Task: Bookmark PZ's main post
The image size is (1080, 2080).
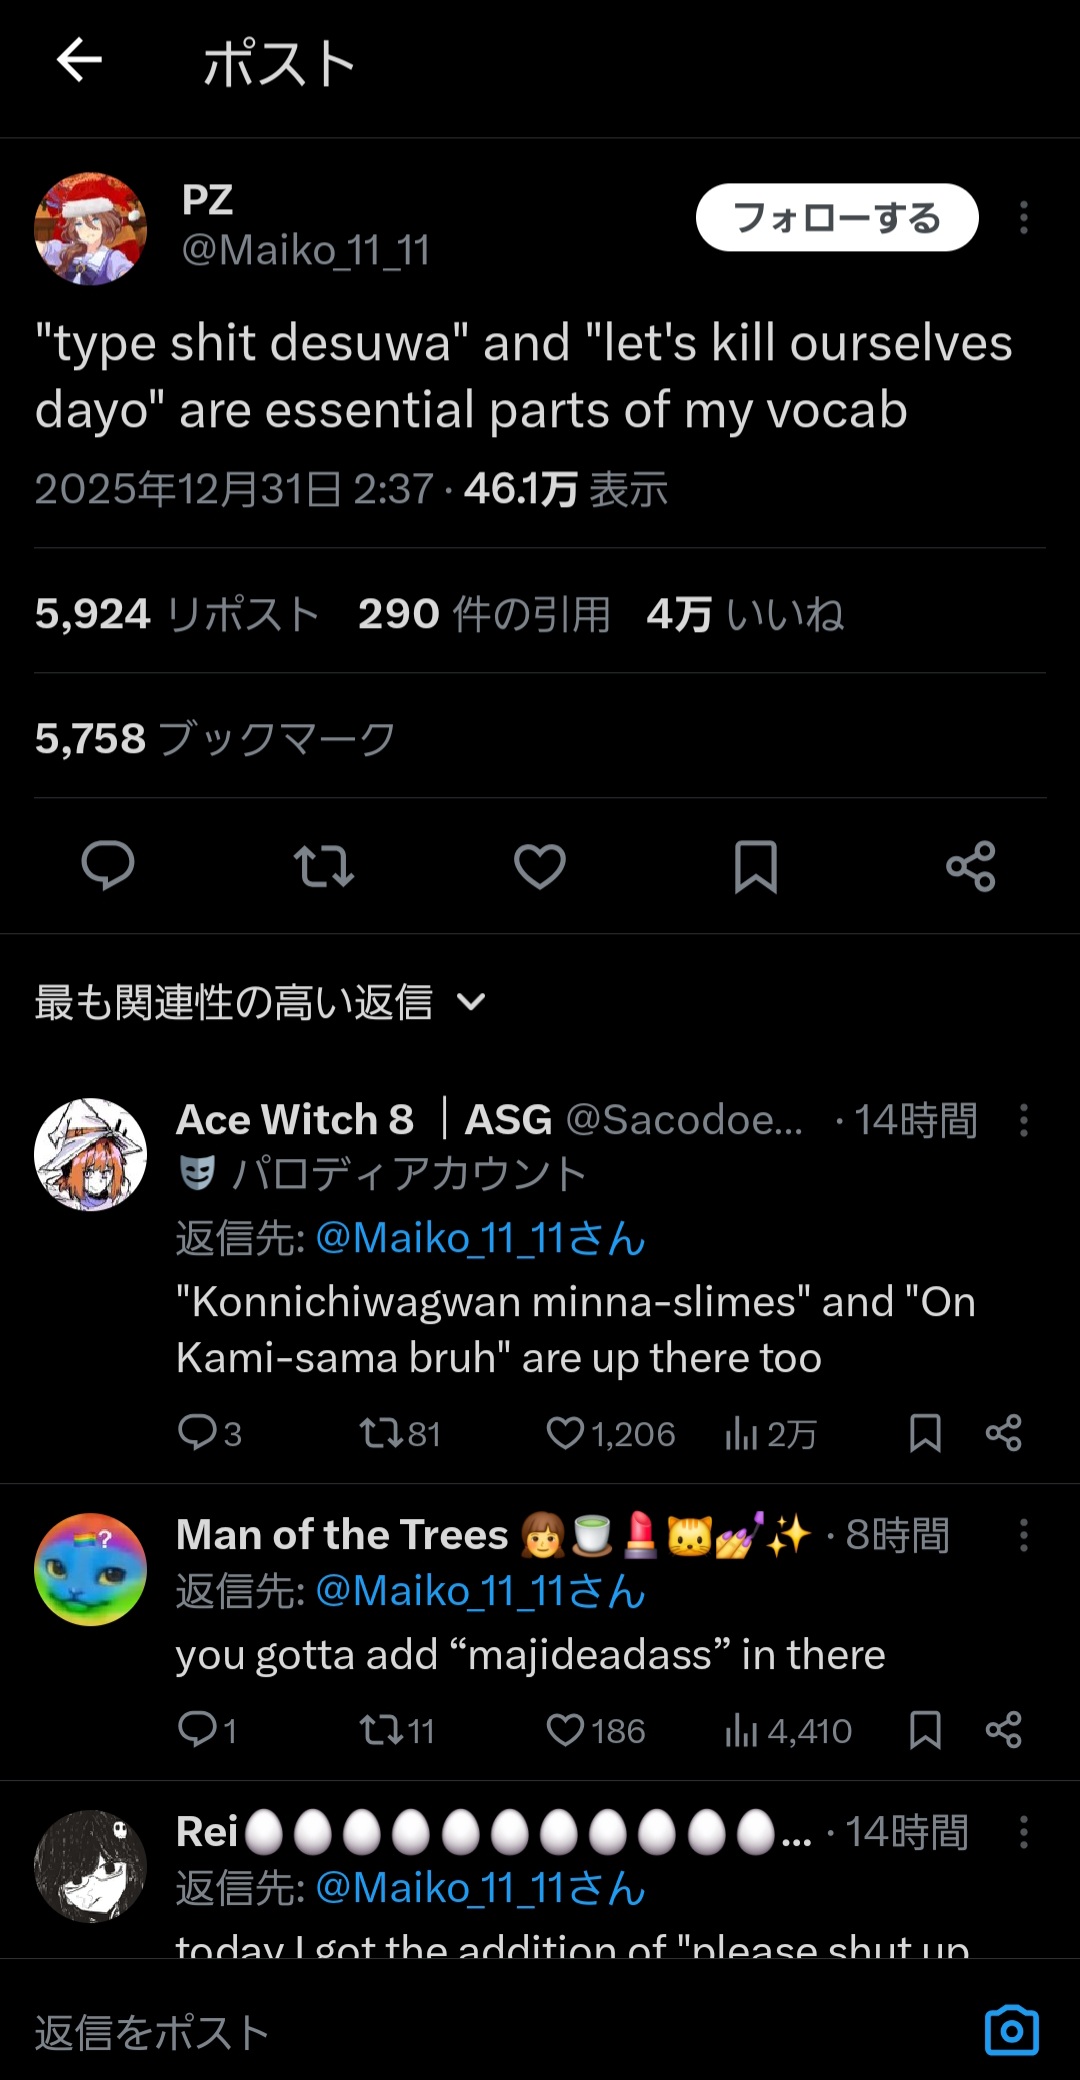Action: coord(755,866)
